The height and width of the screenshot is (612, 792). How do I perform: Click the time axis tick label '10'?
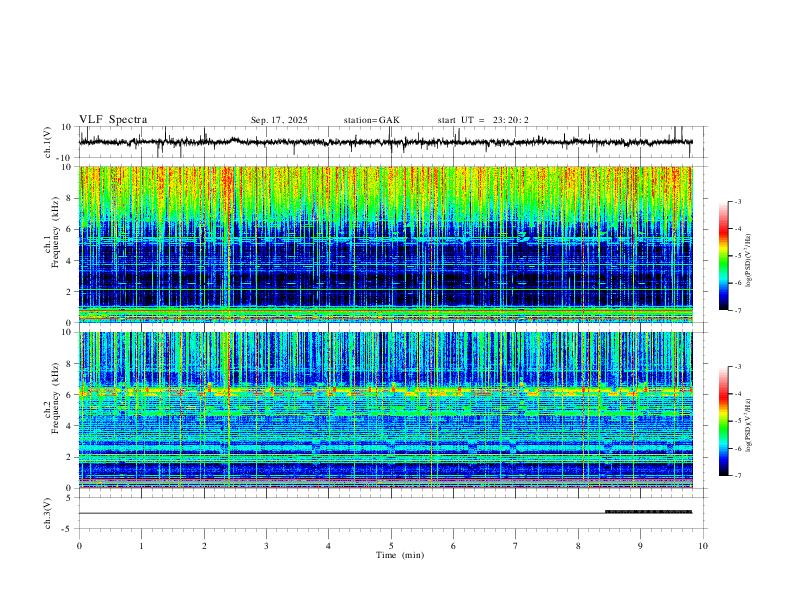coord(703,546)
